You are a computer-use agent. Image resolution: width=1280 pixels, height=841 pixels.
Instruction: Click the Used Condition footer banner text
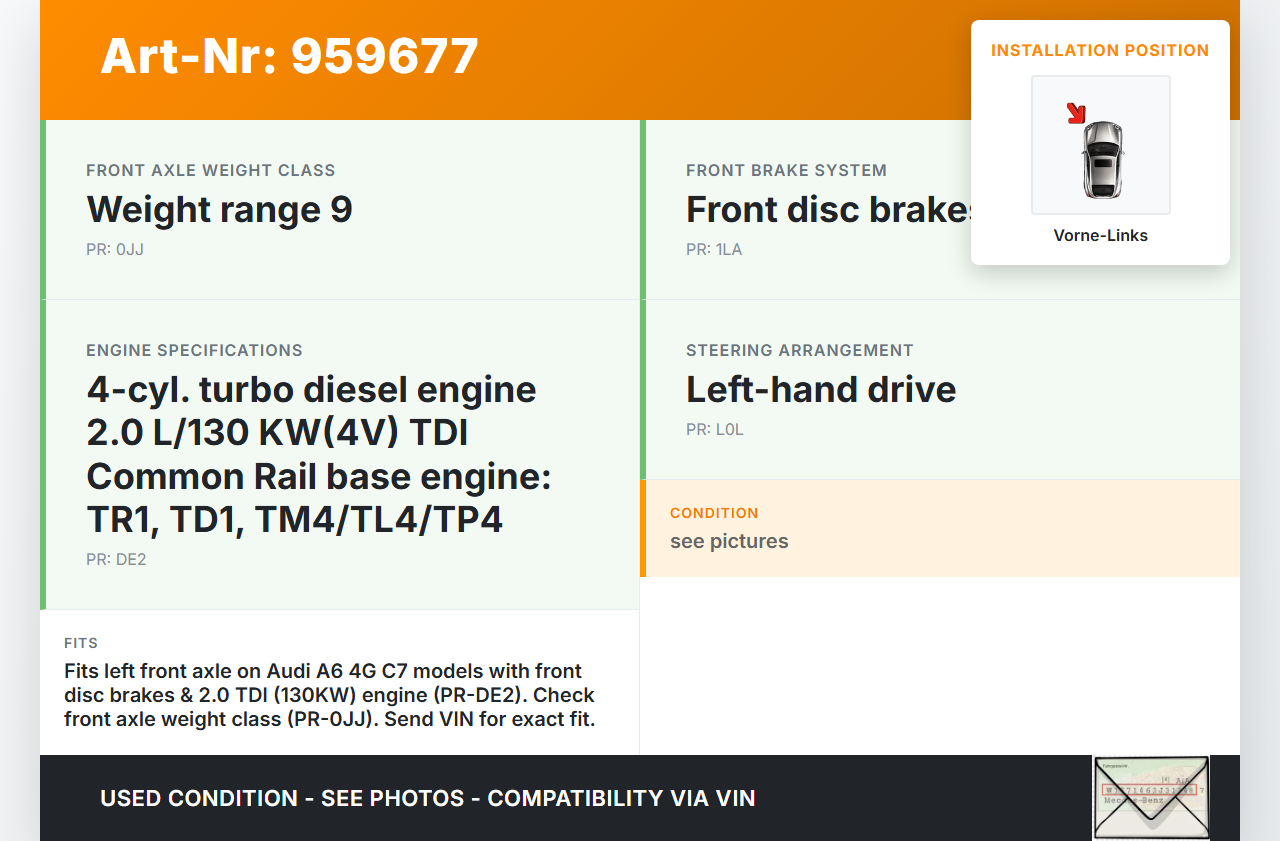pos(427,798)
